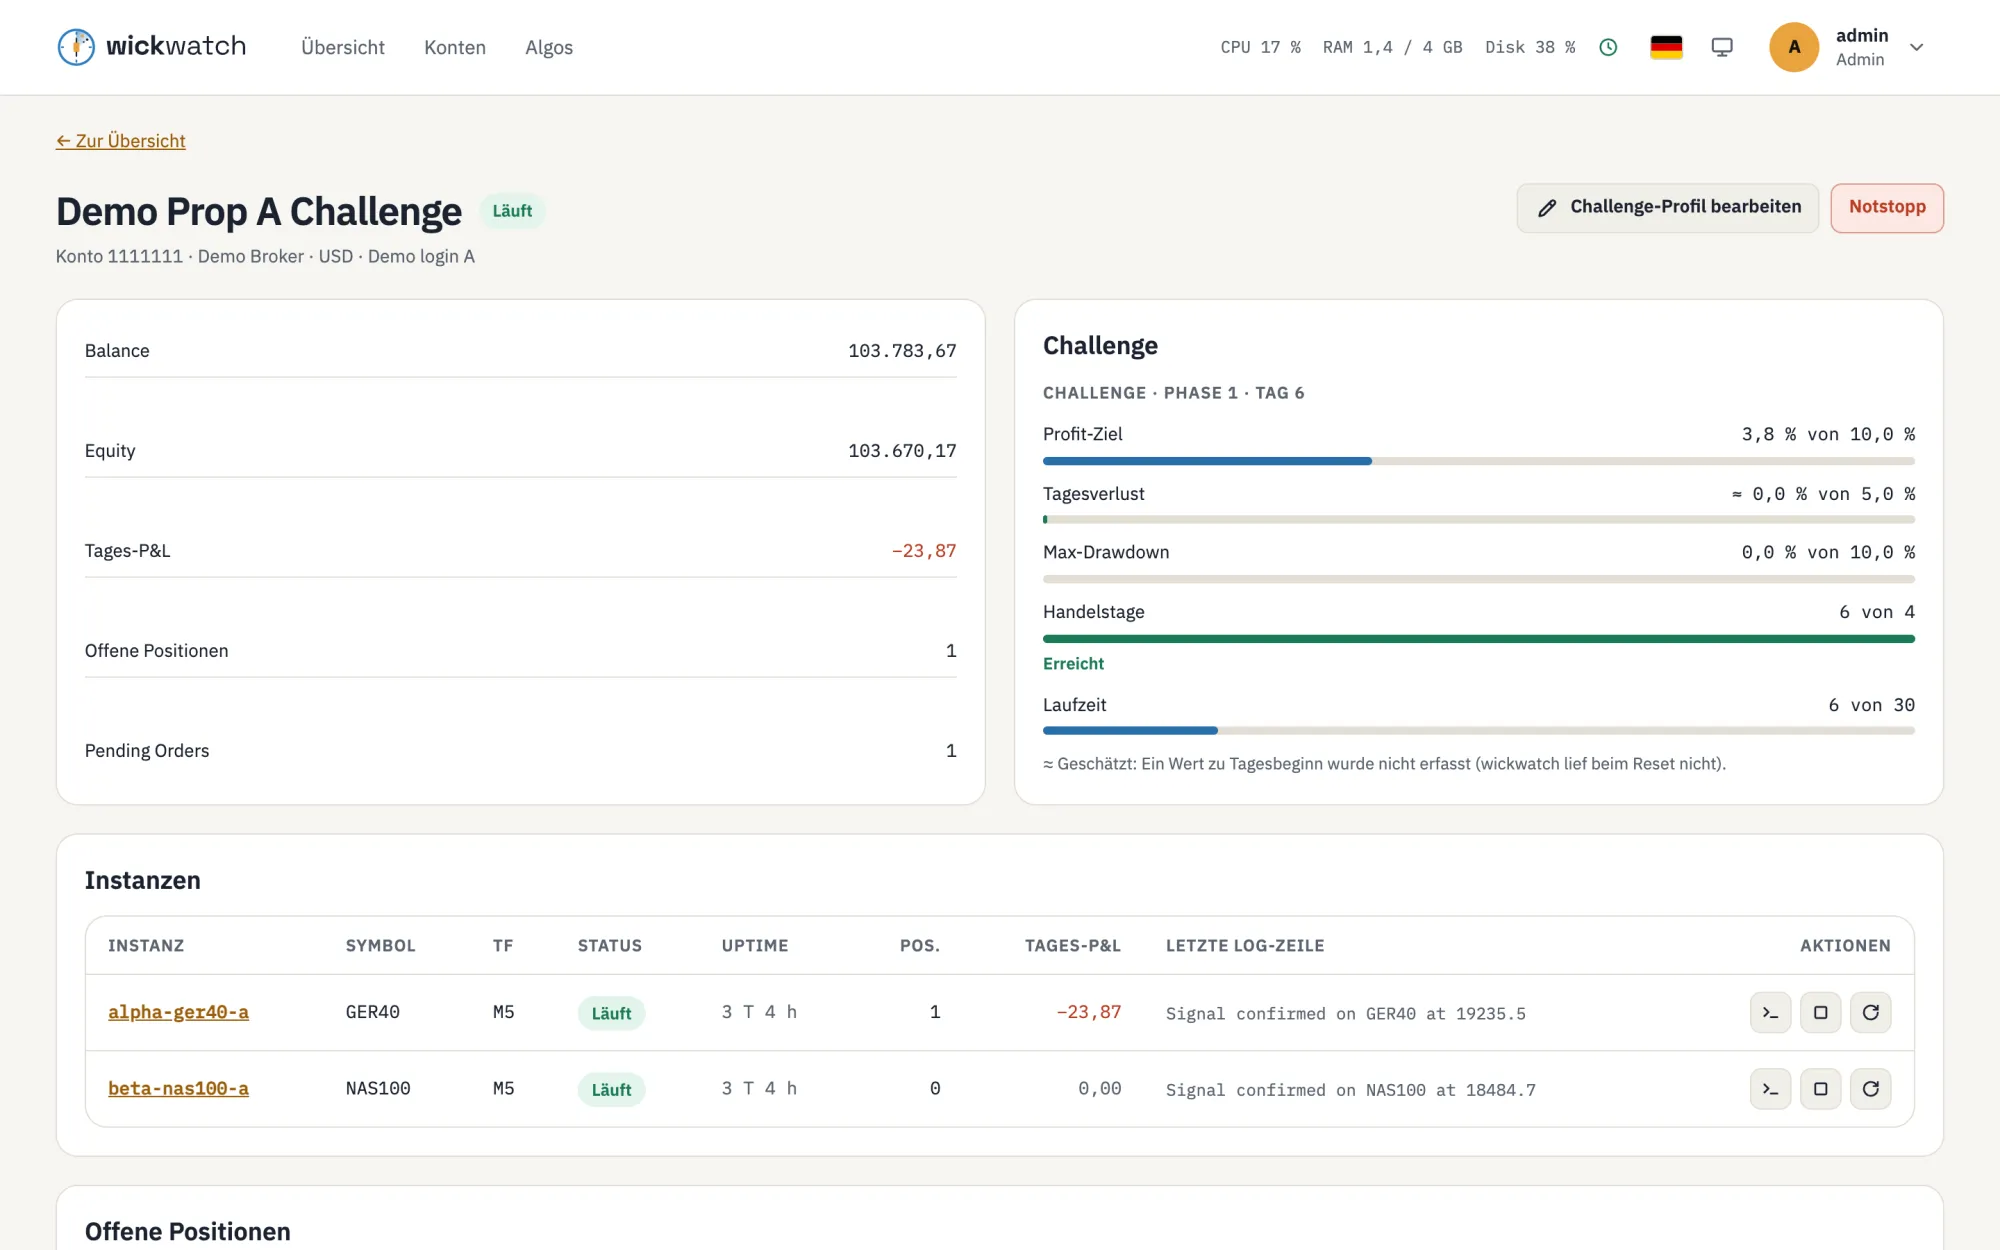Click log line mentioning NAS100 at 18484.7
This screenshot has width=2000, height=1250.
(1351, 1090)
